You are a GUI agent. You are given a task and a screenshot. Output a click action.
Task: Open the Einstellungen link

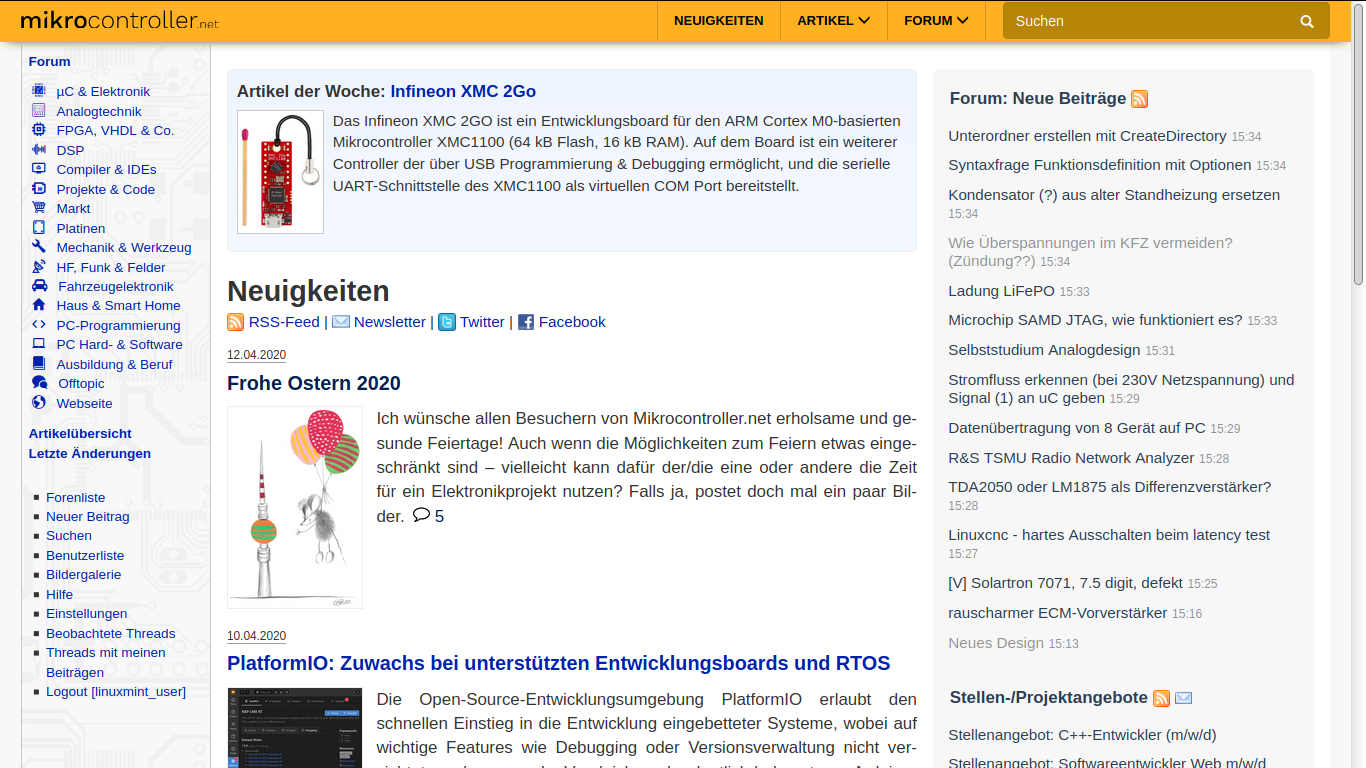87,613
